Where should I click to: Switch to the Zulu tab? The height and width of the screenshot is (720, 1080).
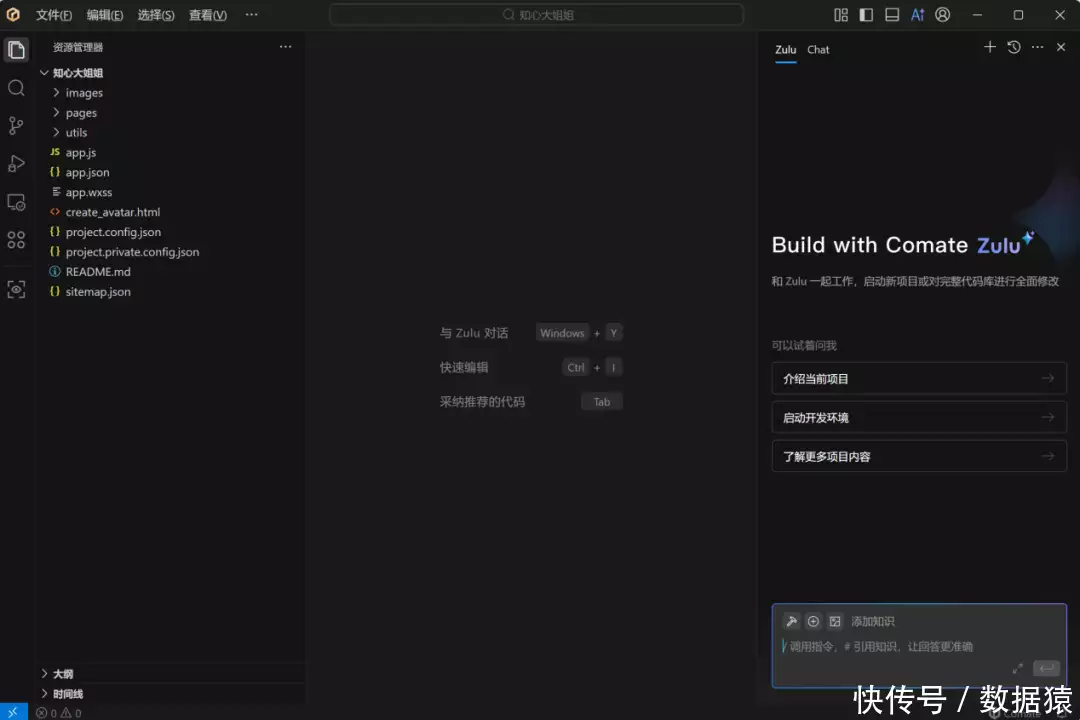tap(785, 50)
